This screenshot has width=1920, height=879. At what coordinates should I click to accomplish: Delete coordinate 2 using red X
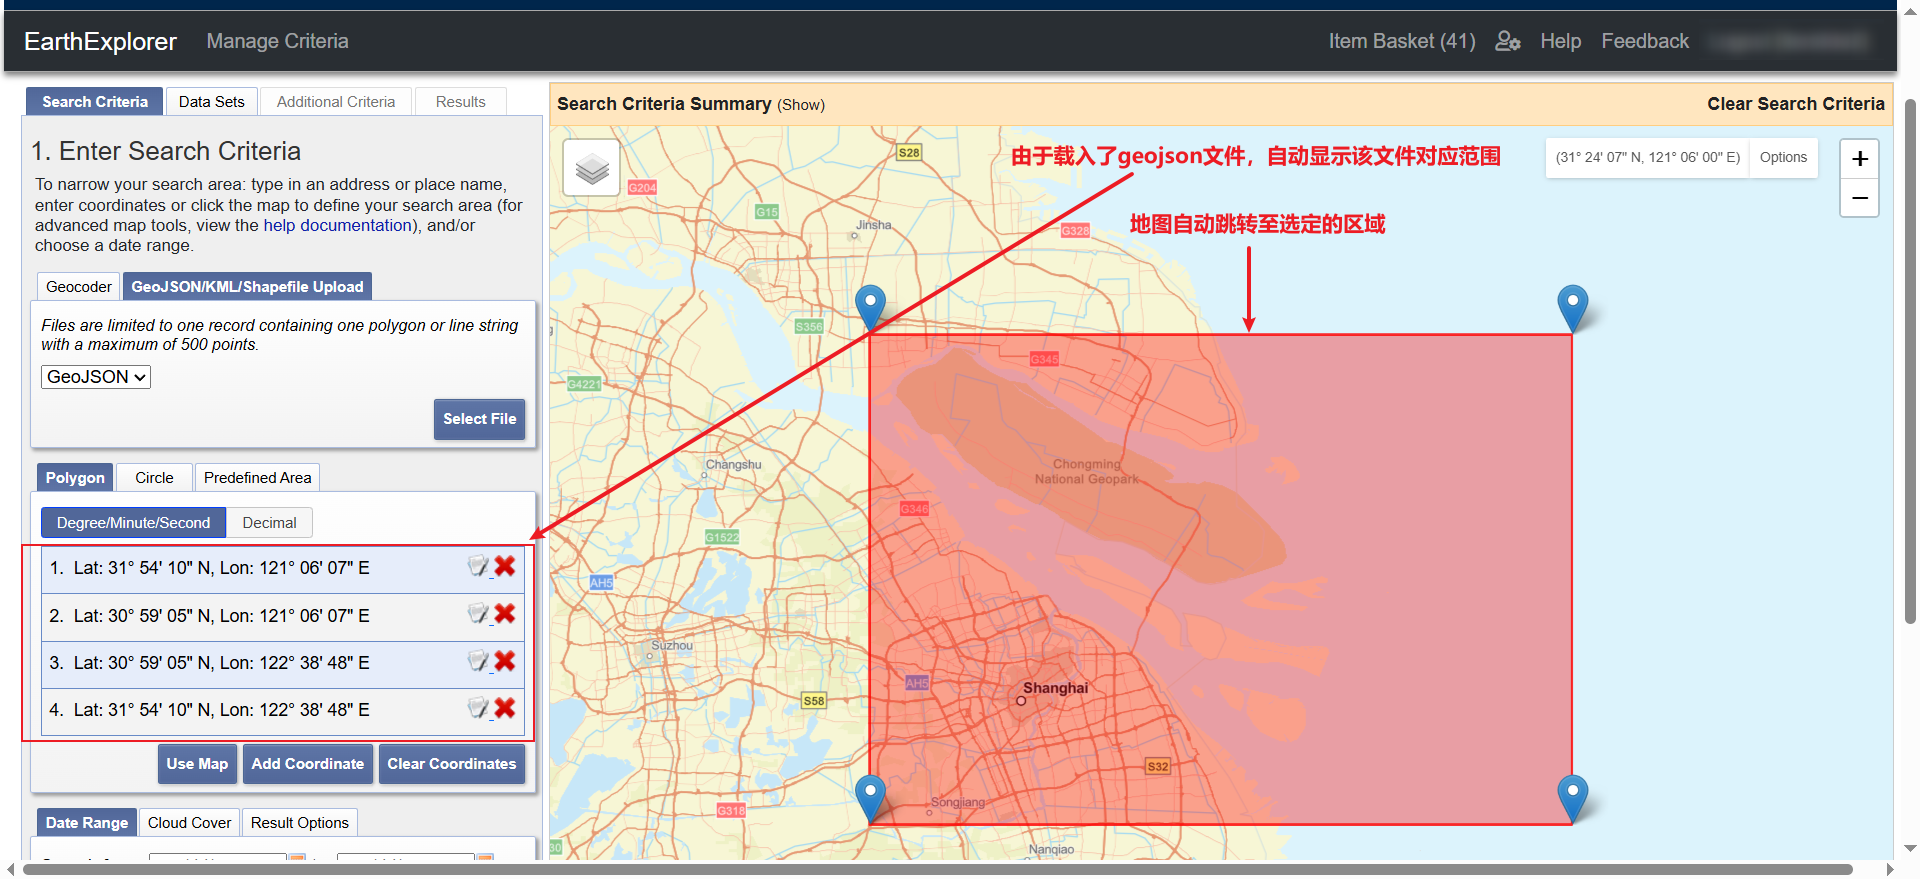coord(505,614)
